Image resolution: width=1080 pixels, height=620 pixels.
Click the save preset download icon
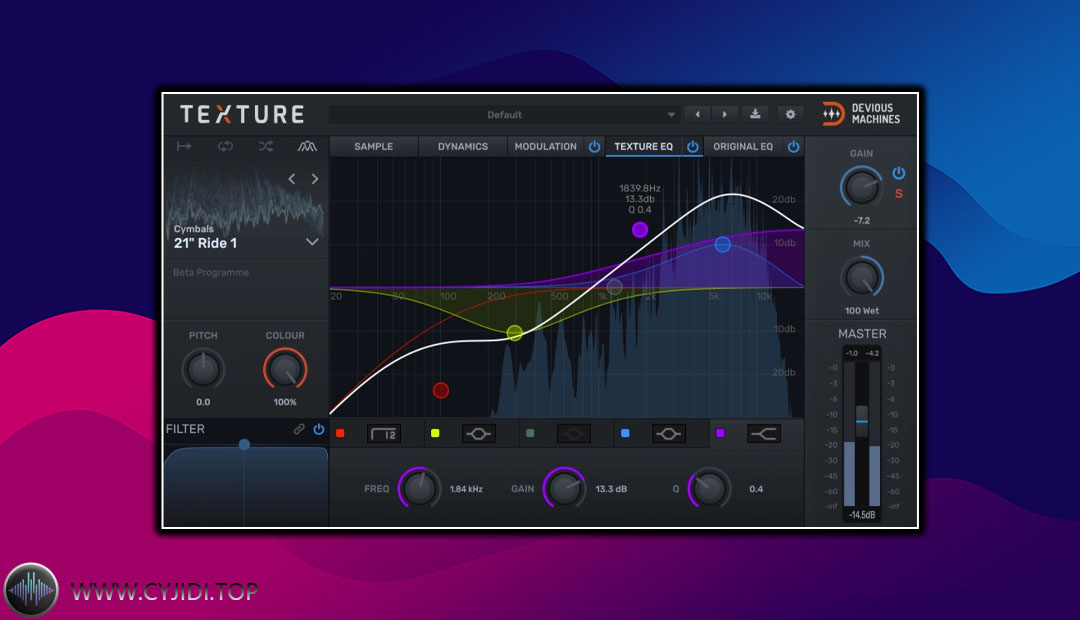point(756,114)
